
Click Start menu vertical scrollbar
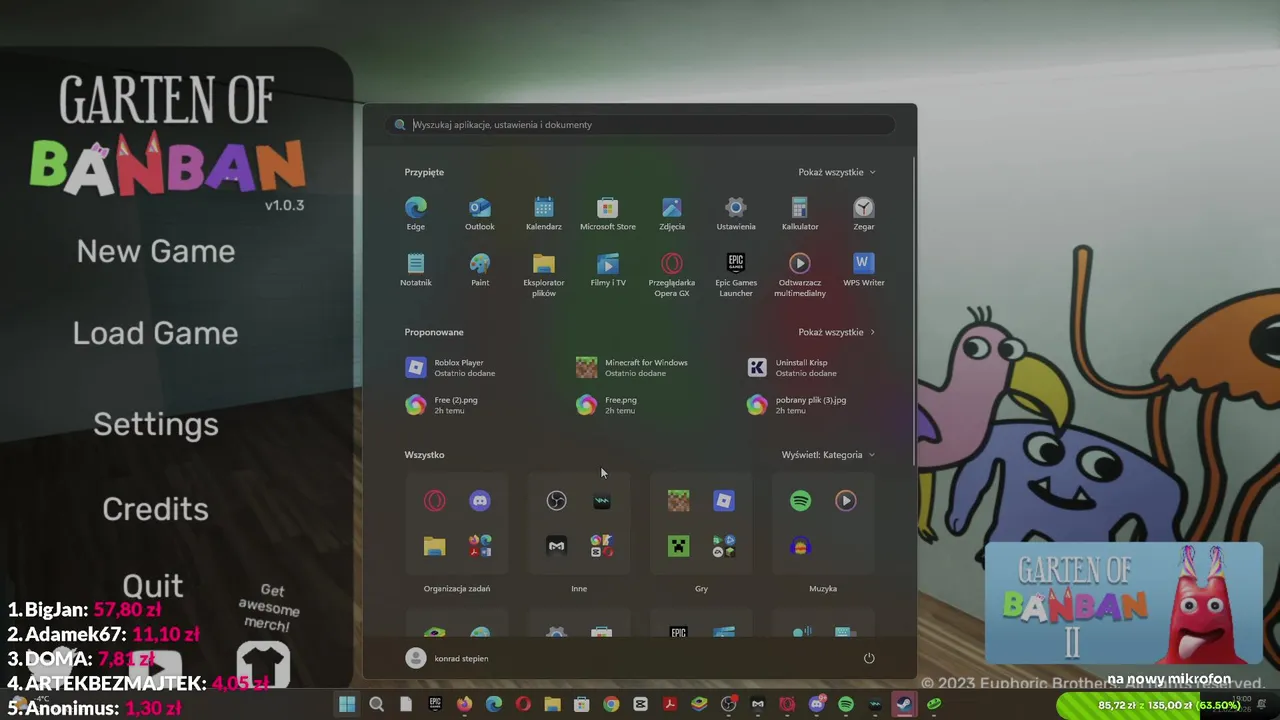click(913, 310)
